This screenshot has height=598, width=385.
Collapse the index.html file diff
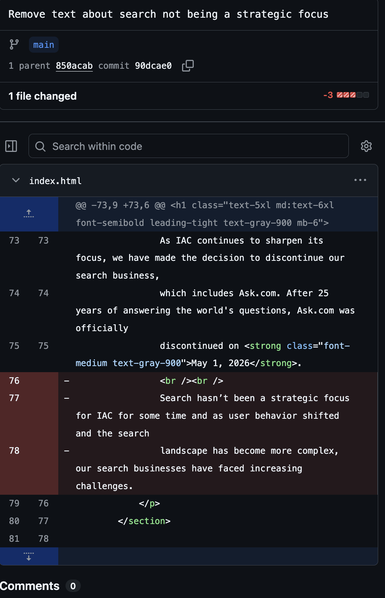tap(16, 180)
